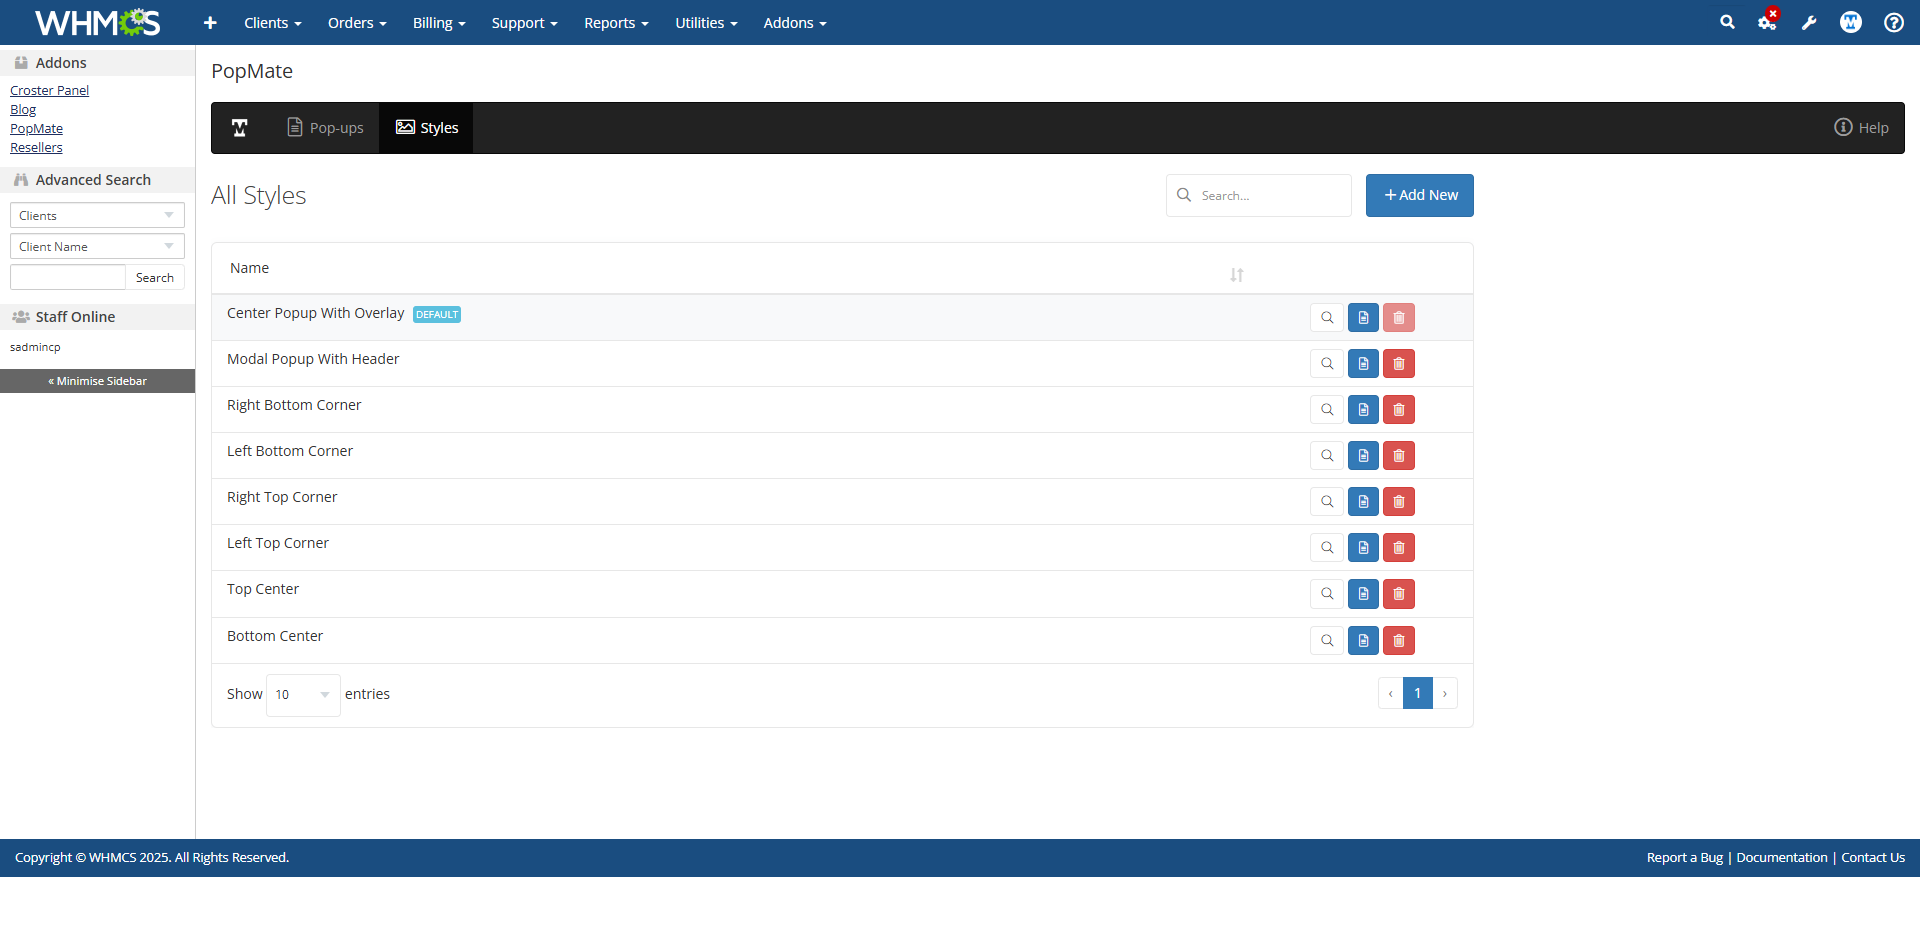
Task: Open the Blog addon link
Action: click(x=23, y=109)
